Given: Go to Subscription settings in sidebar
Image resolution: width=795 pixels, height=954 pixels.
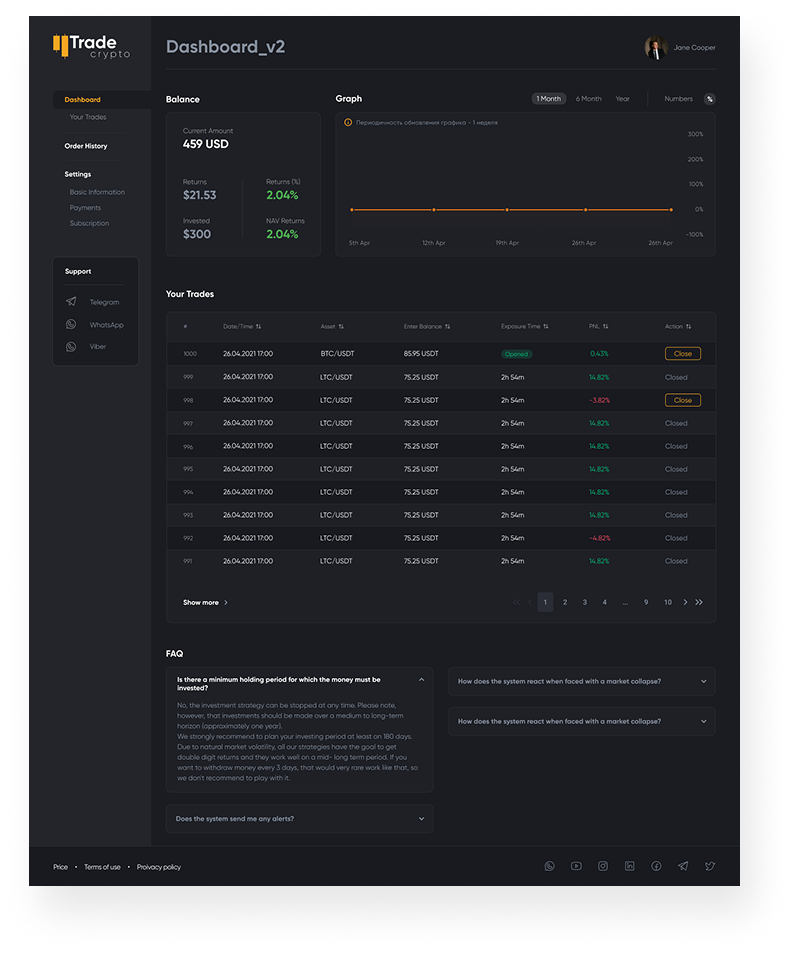Looking at the screenshot, I should point(89,223).
